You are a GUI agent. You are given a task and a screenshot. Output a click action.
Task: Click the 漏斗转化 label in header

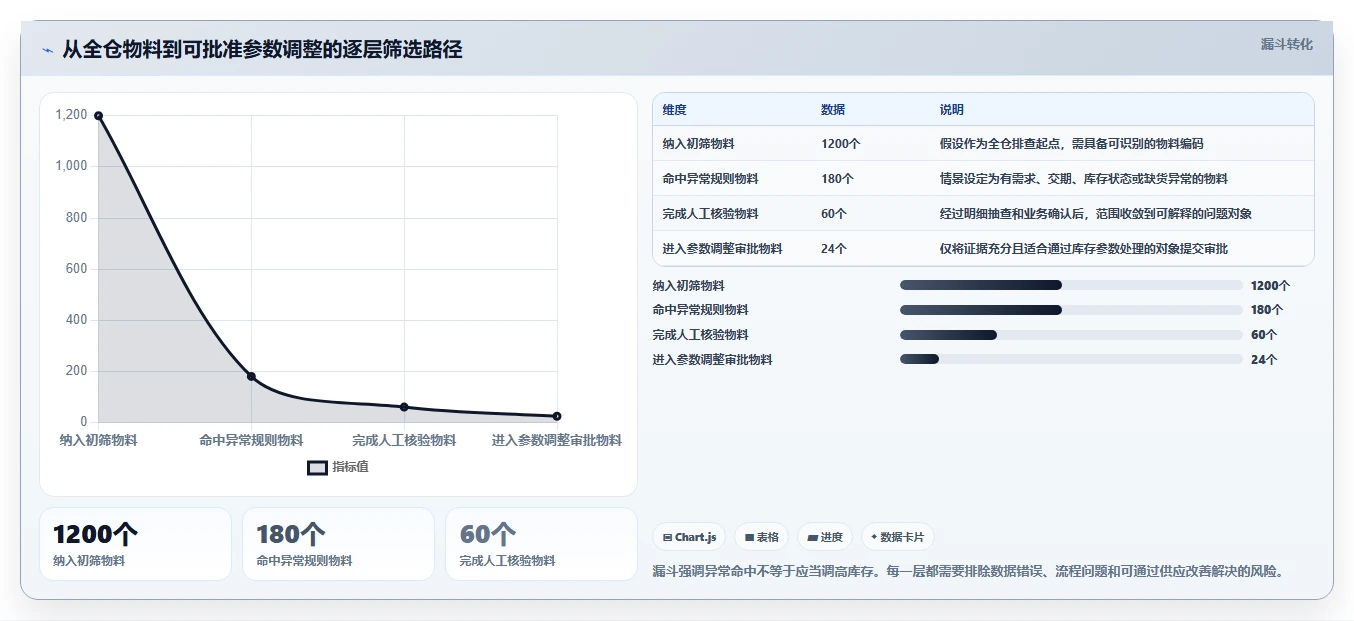pos(1287,44)
